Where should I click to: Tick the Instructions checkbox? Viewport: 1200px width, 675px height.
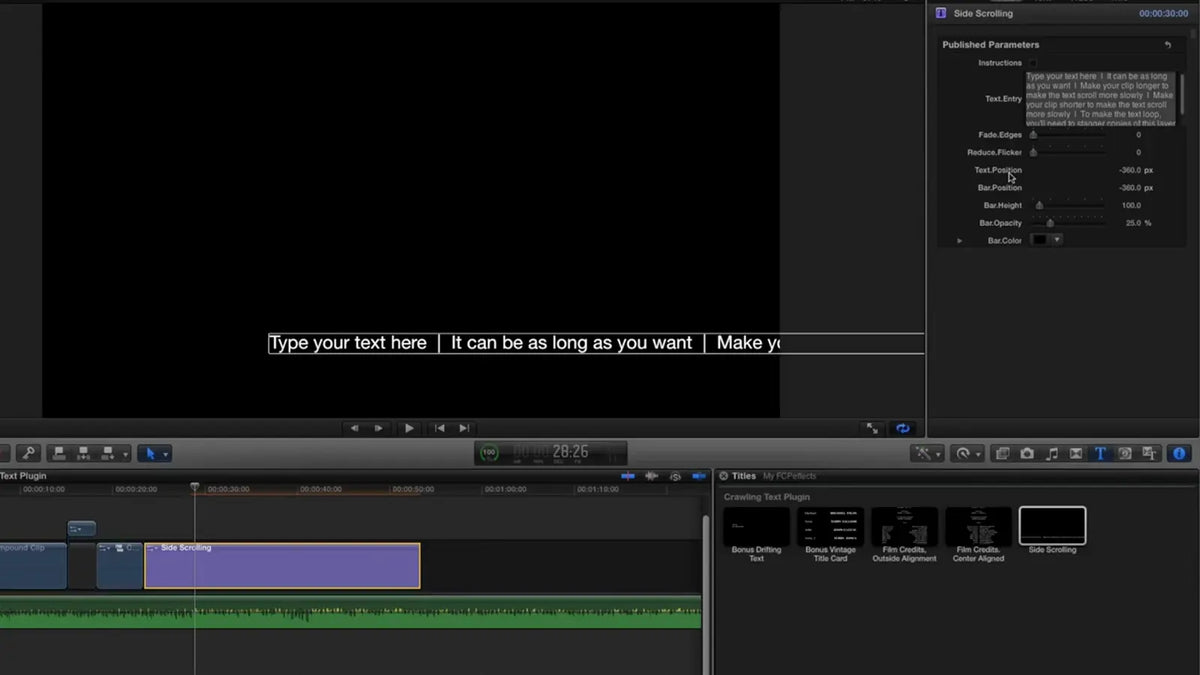tap(1033, 63)
